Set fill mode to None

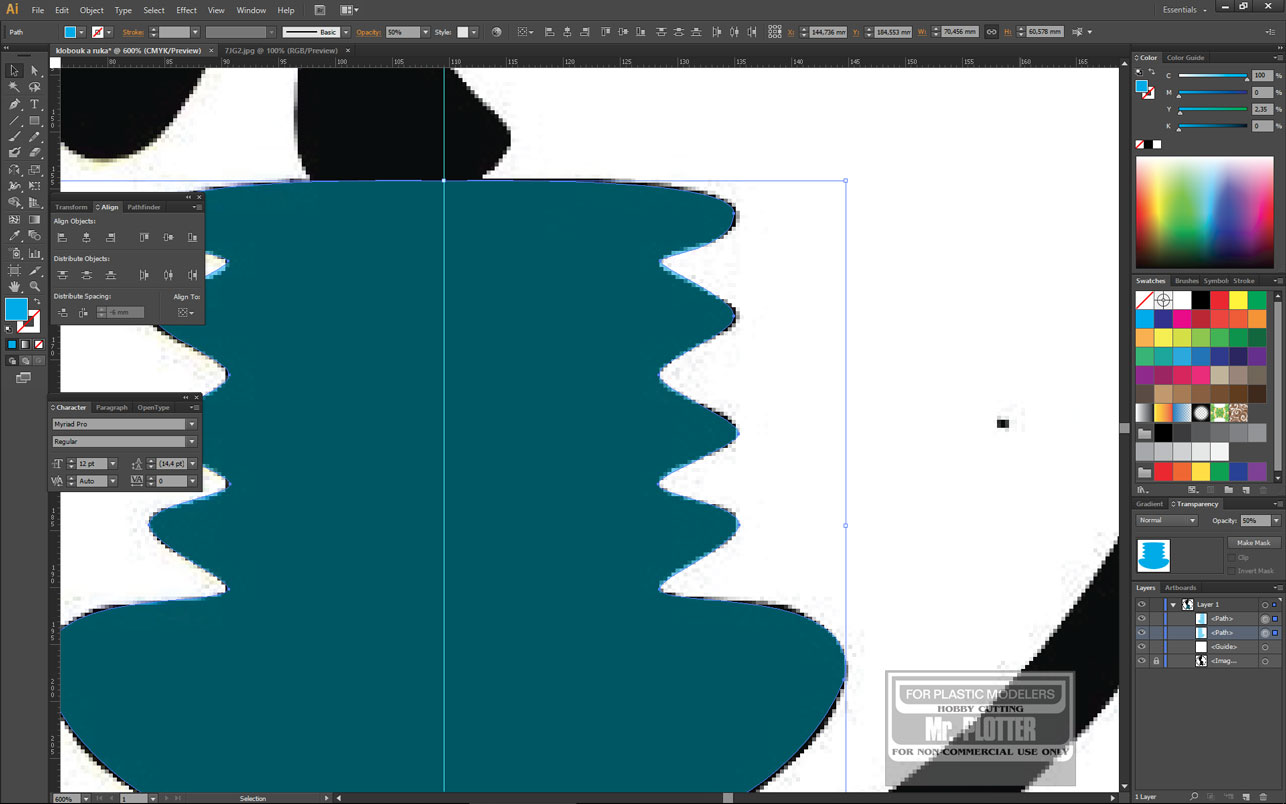[x=37, y=344]
